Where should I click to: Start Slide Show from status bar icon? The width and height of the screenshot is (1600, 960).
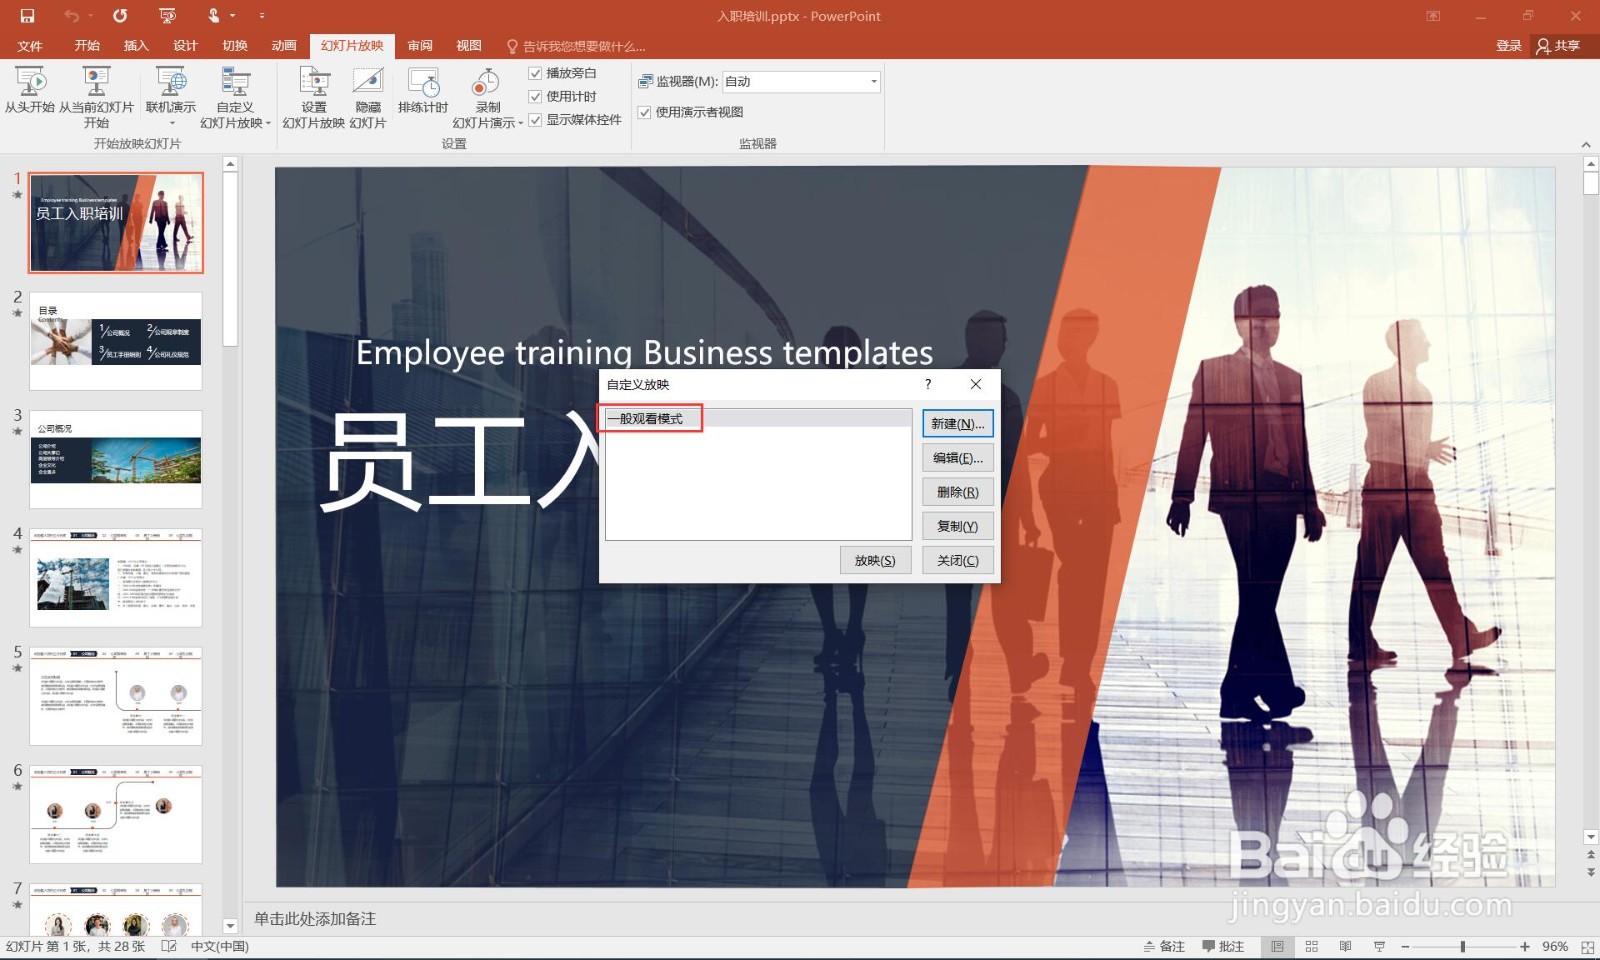[1379, 946]
